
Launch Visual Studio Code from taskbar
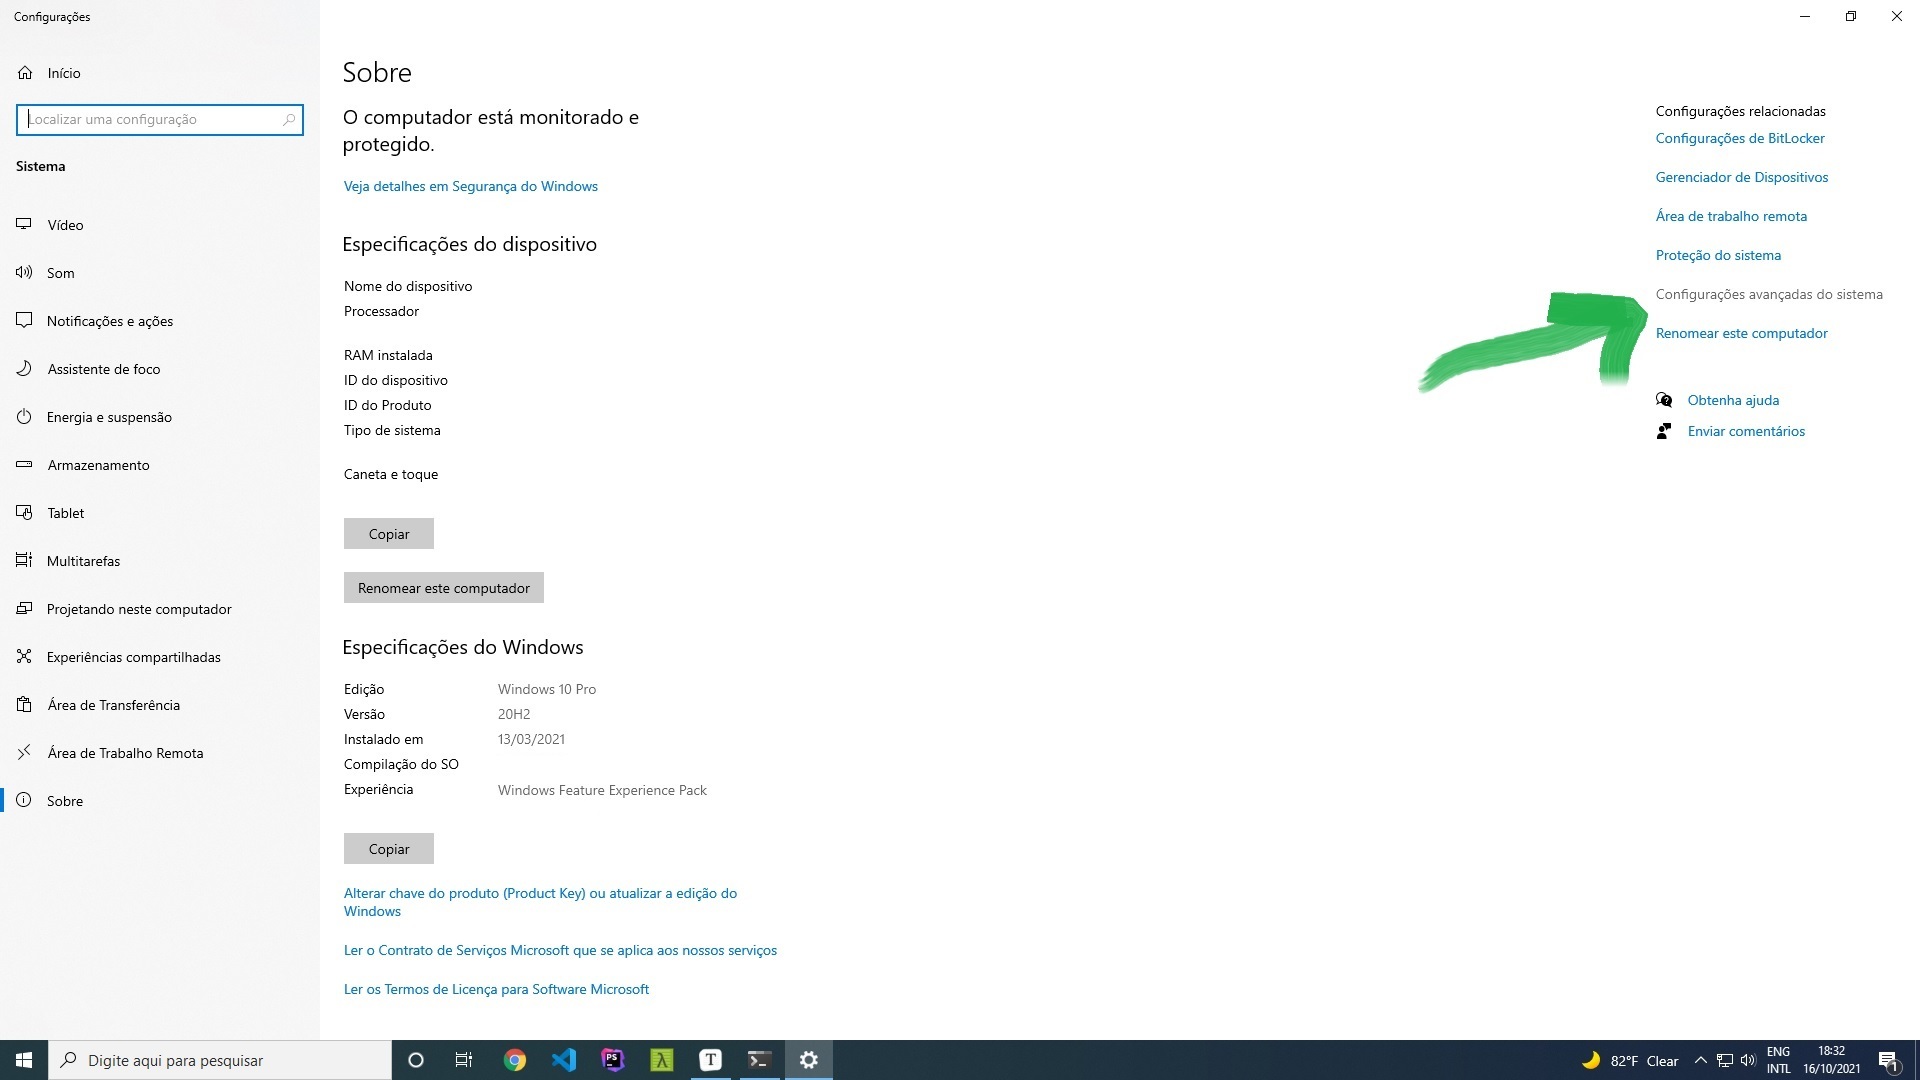564,1060
